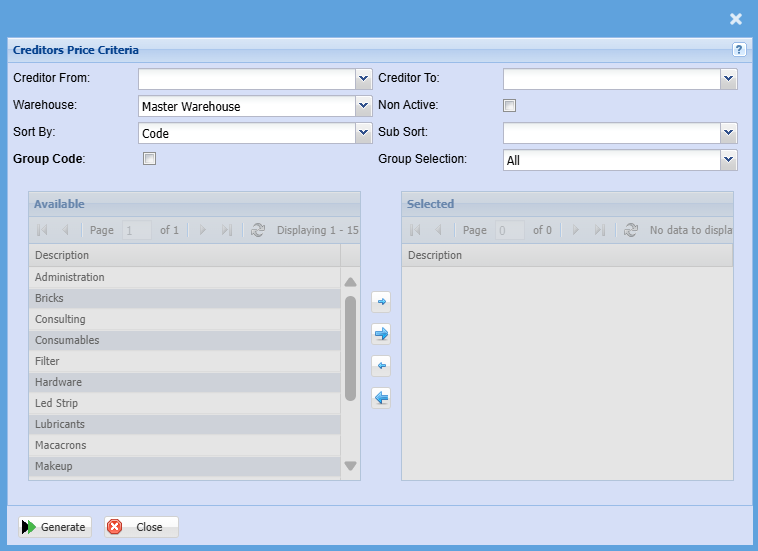
Task: Tick the Non Active checkbox
Action: click(510, 106)
